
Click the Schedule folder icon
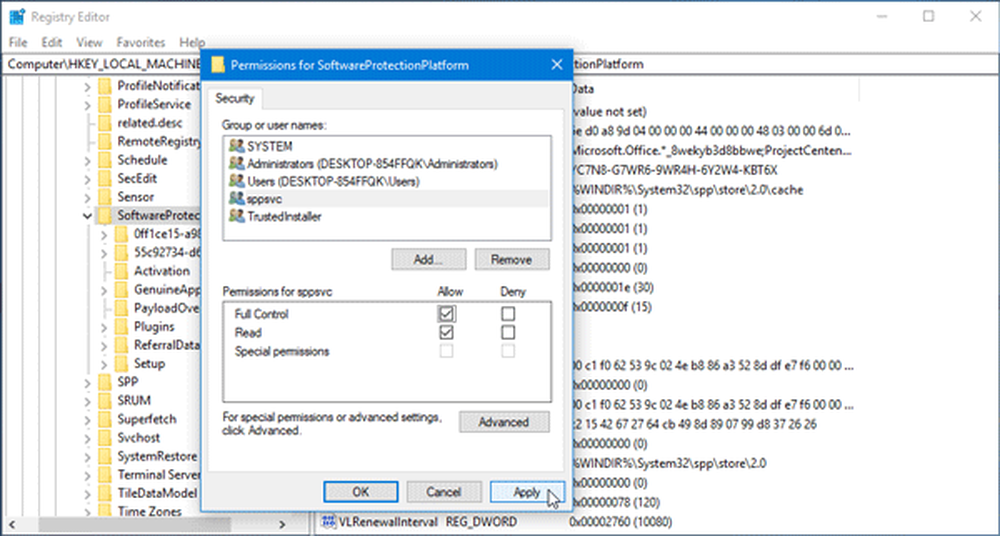point(105,160)
